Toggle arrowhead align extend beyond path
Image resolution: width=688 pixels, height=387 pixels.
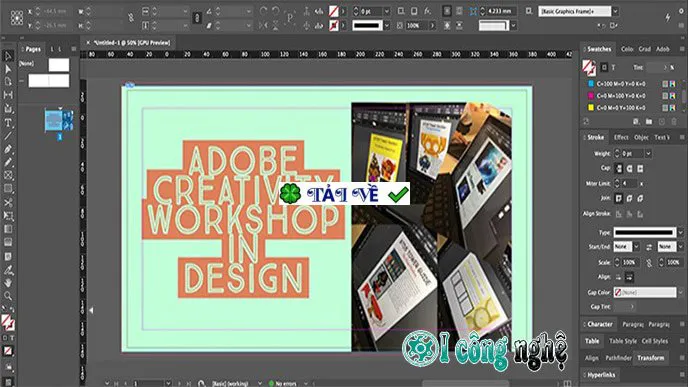click(618, 277)
